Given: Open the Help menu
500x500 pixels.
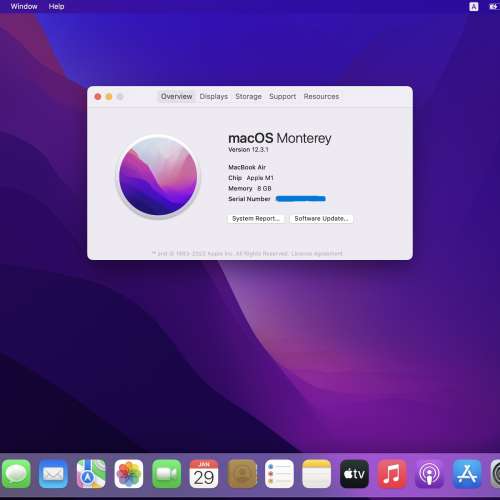Looking at the screenshot, I should 56,6.
